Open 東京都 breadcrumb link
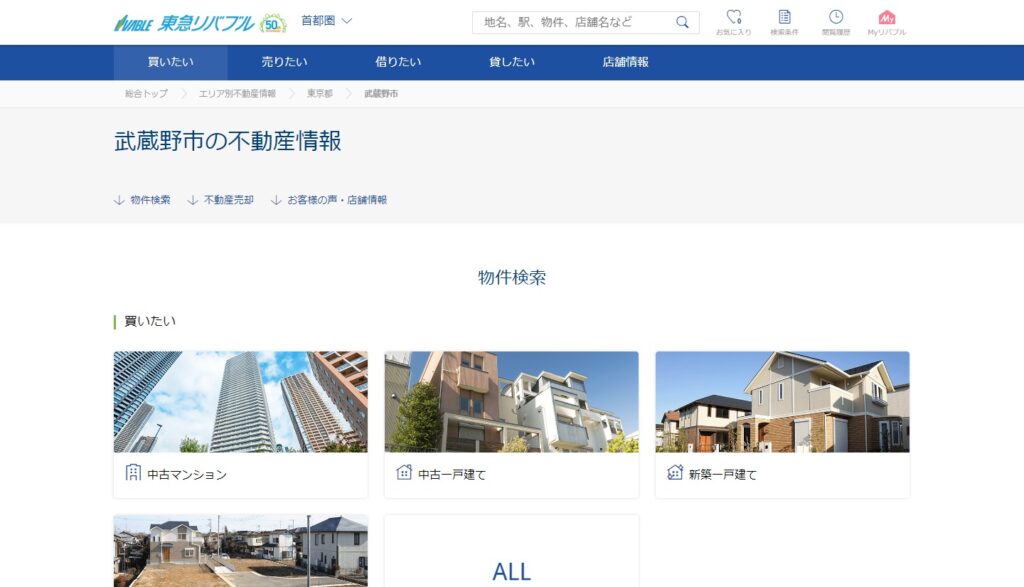1024x587 pixels. click(x=319, y=93)
